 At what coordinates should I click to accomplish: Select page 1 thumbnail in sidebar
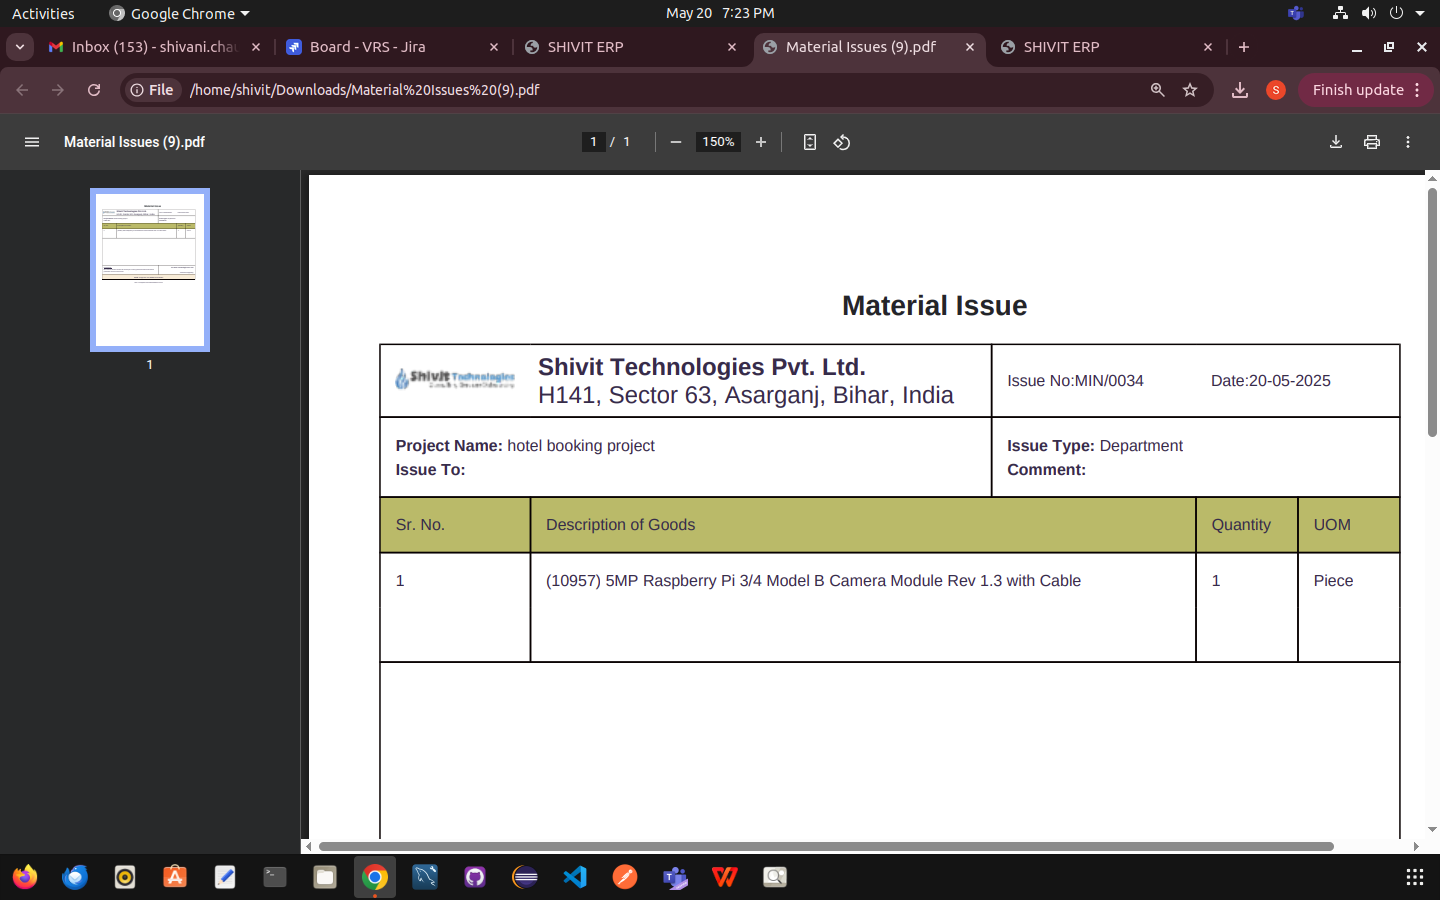tap(150, 270)
